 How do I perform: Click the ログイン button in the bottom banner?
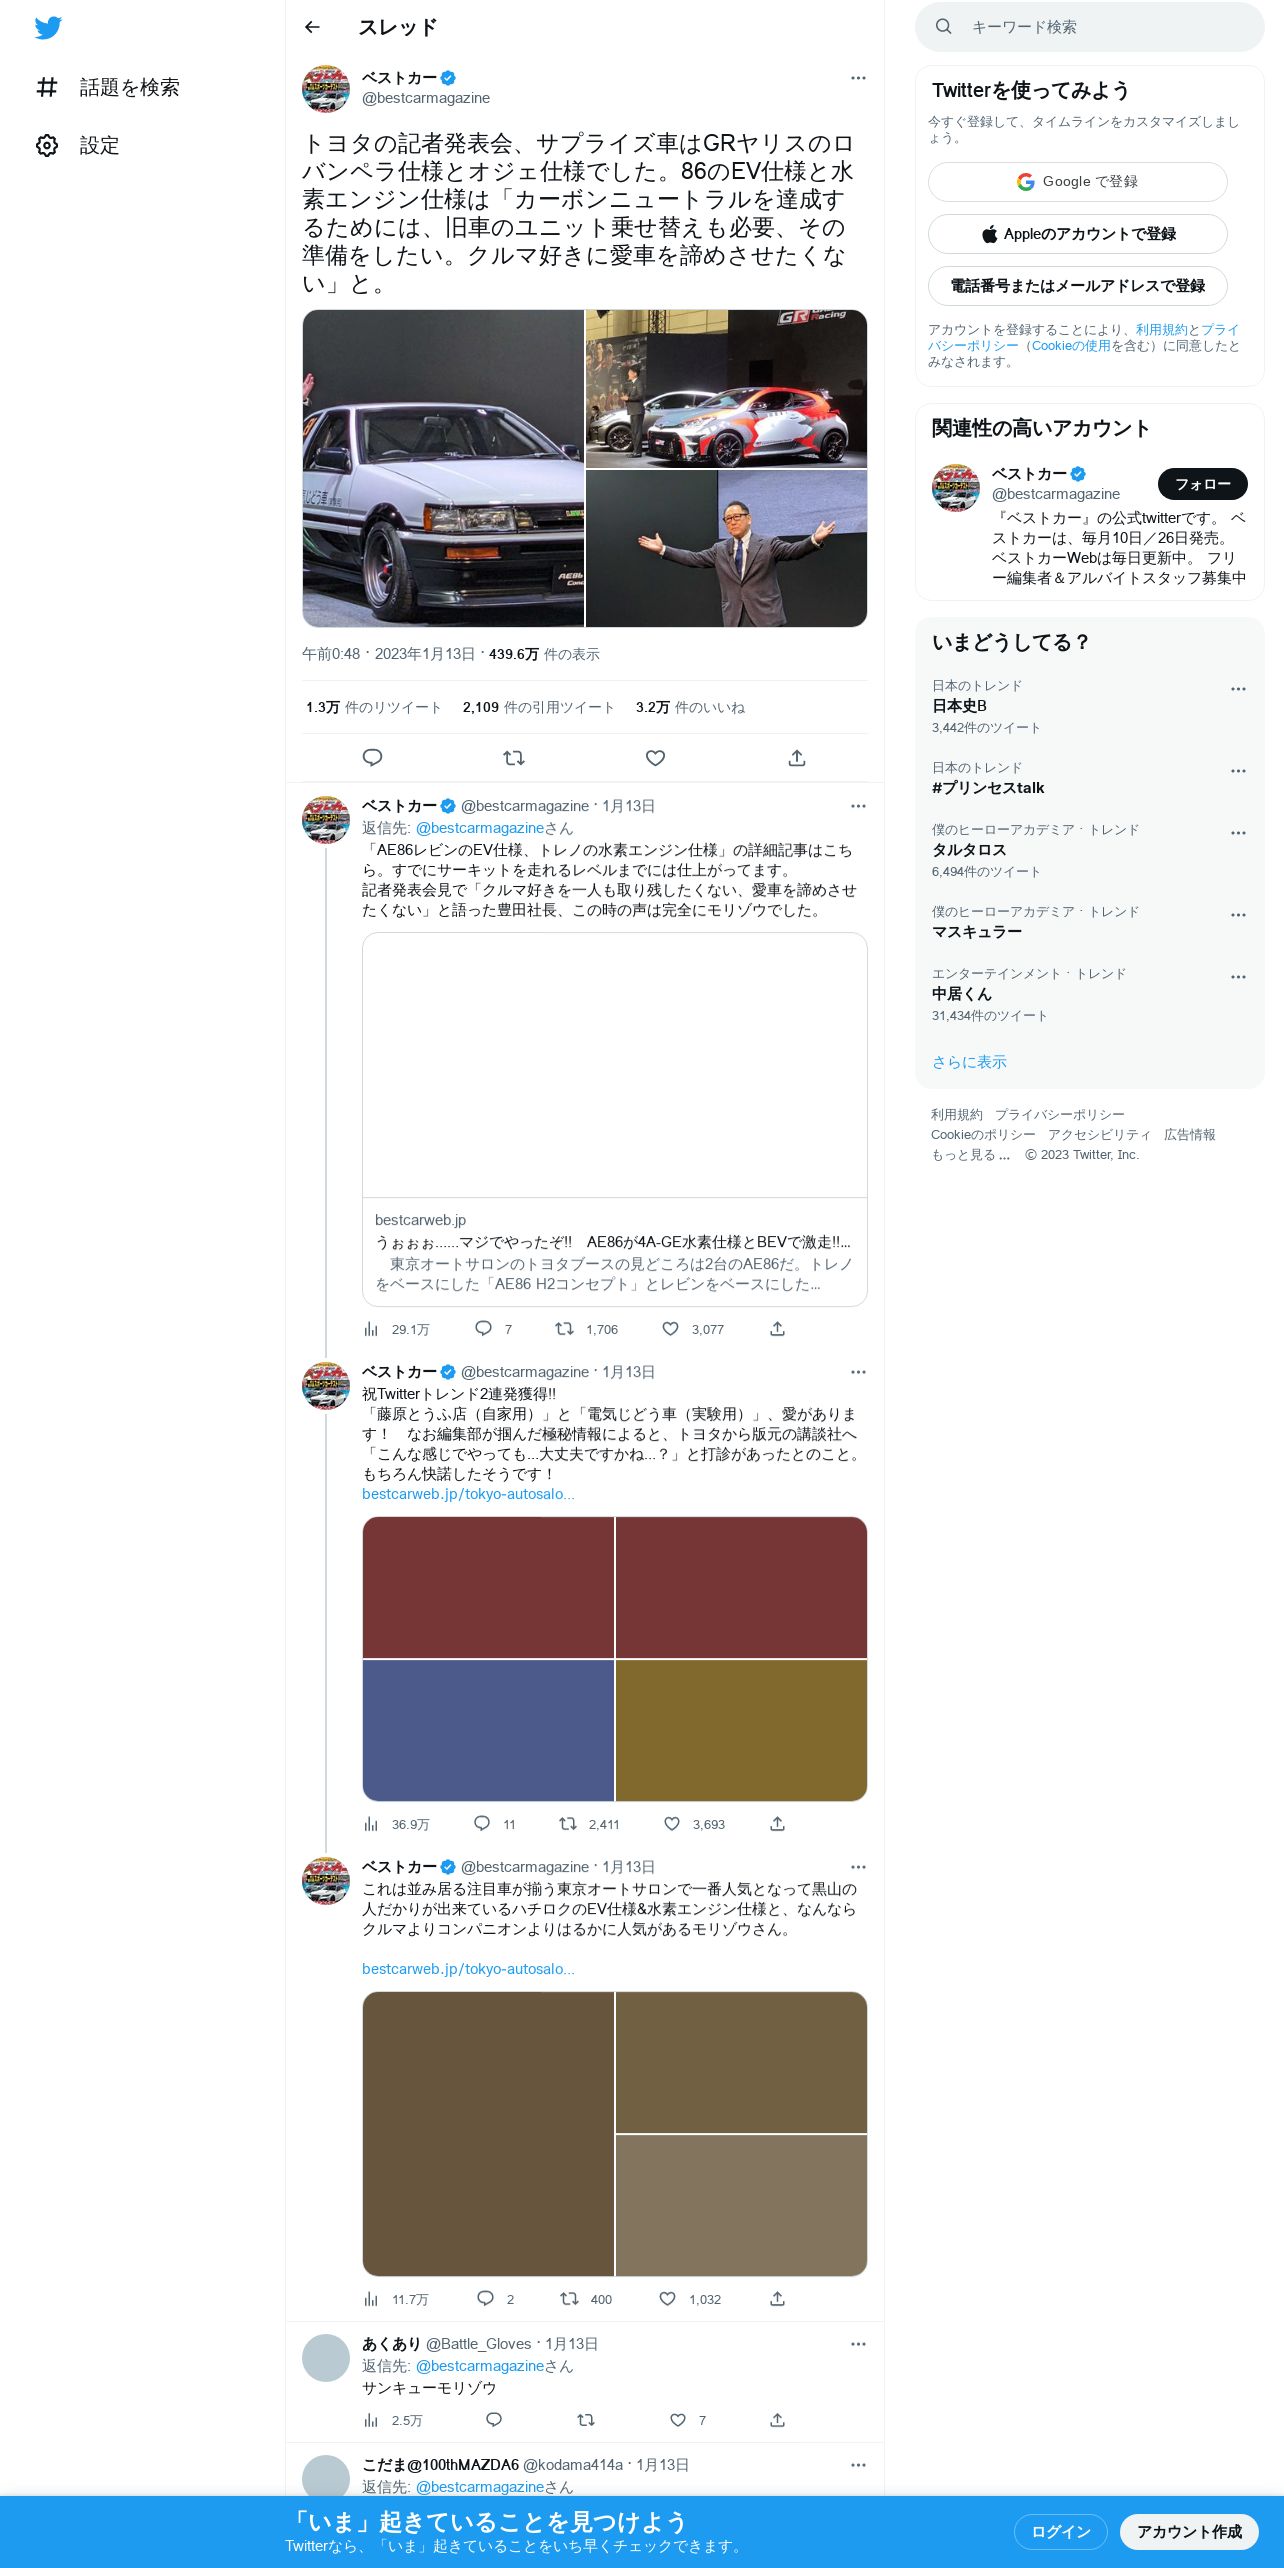[x=1060, y=2531]
